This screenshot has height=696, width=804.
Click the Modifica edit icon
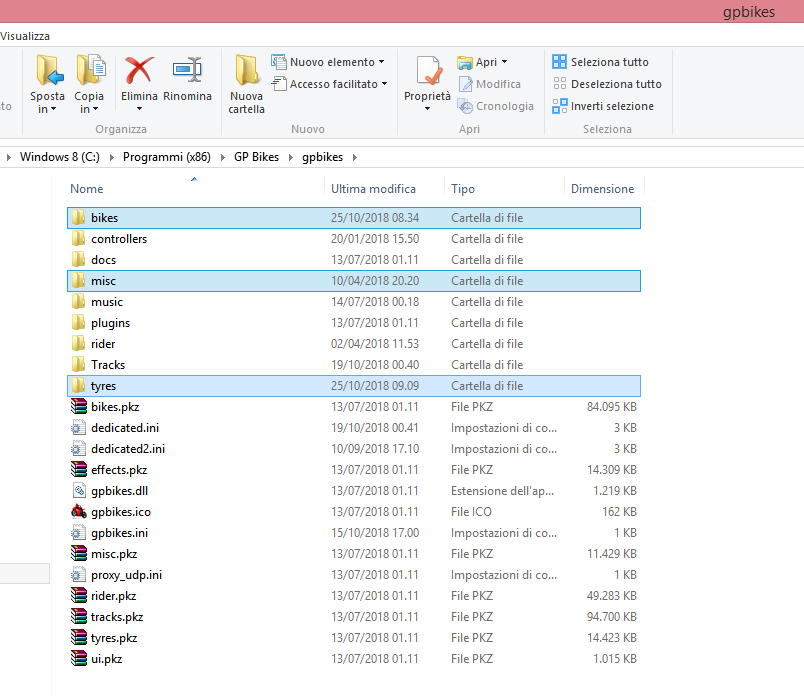[465, 84]
